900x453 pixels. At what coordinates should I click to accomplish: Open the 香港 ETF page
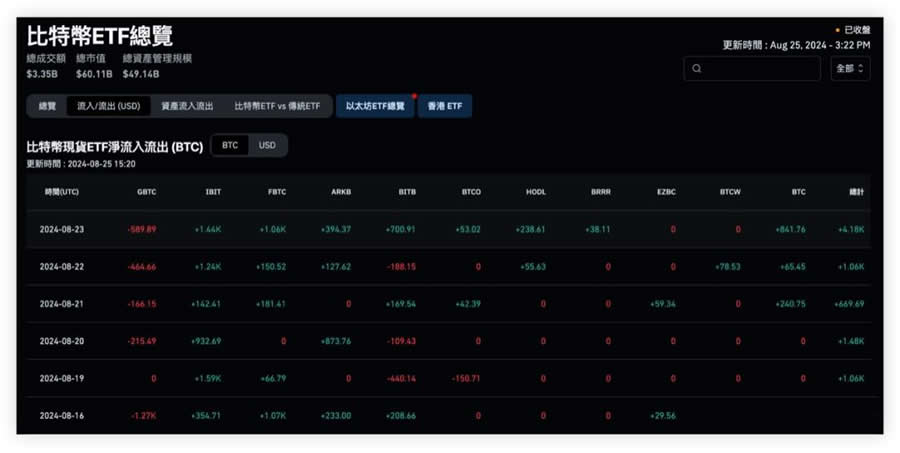click(445, 106)
